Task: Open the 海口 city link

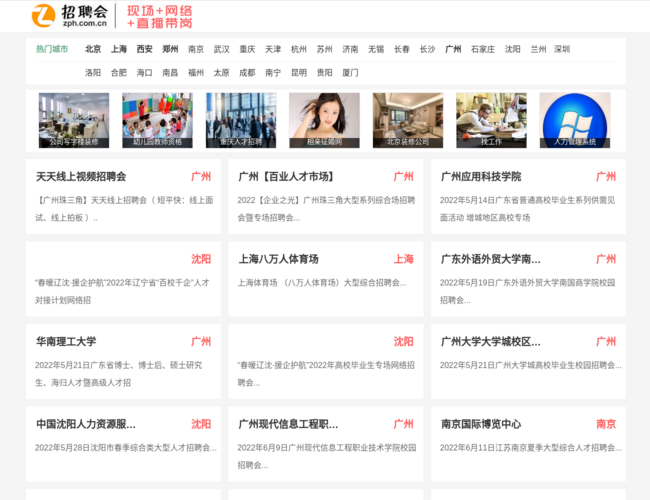Action: [144, 73]
